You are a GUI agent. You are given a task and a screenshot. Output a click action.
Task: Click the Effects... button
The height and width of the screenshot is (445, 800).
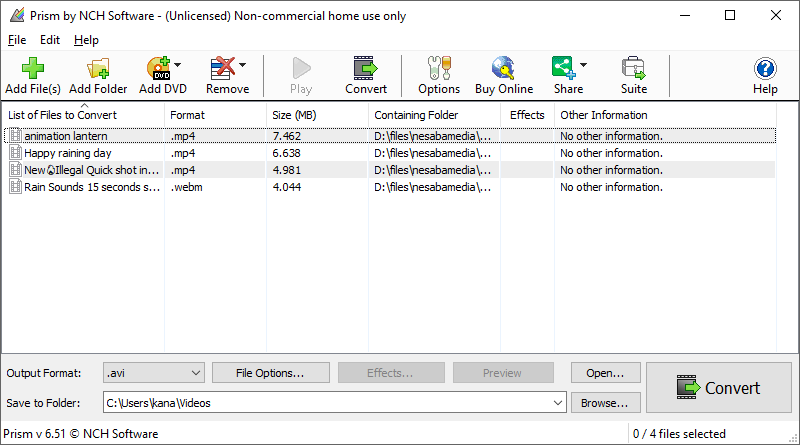tap(391, 373)
